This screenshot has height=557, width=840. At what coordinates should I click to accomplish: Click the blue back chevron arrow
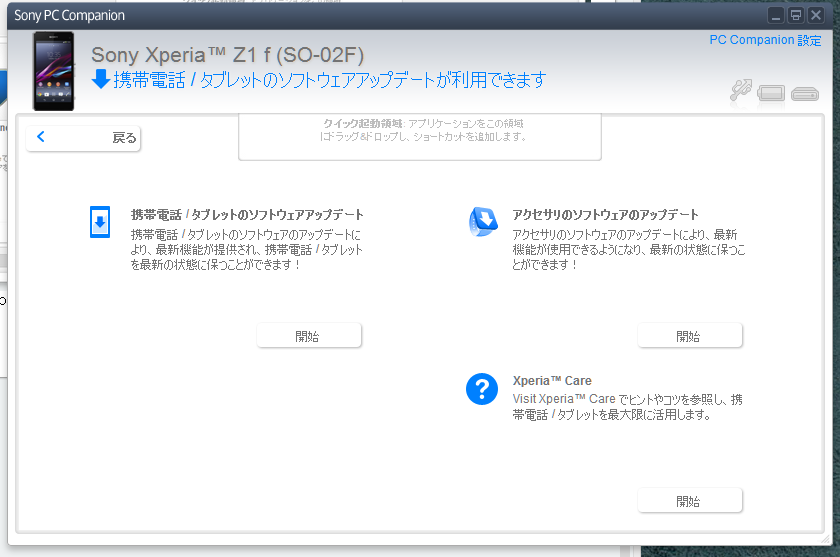pos(41,137)
